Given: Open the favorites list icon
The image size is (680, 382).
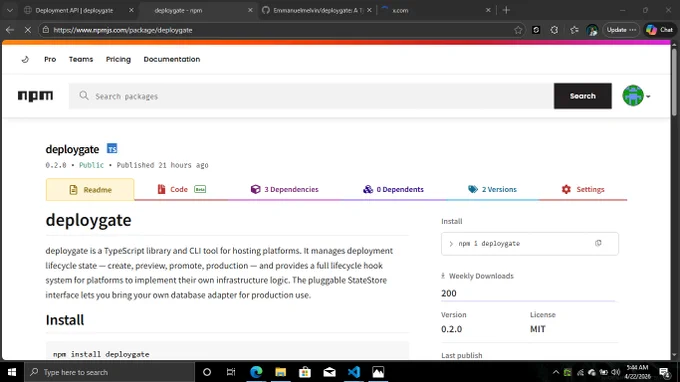Looking at the screenshot, I should pos(574,30).
